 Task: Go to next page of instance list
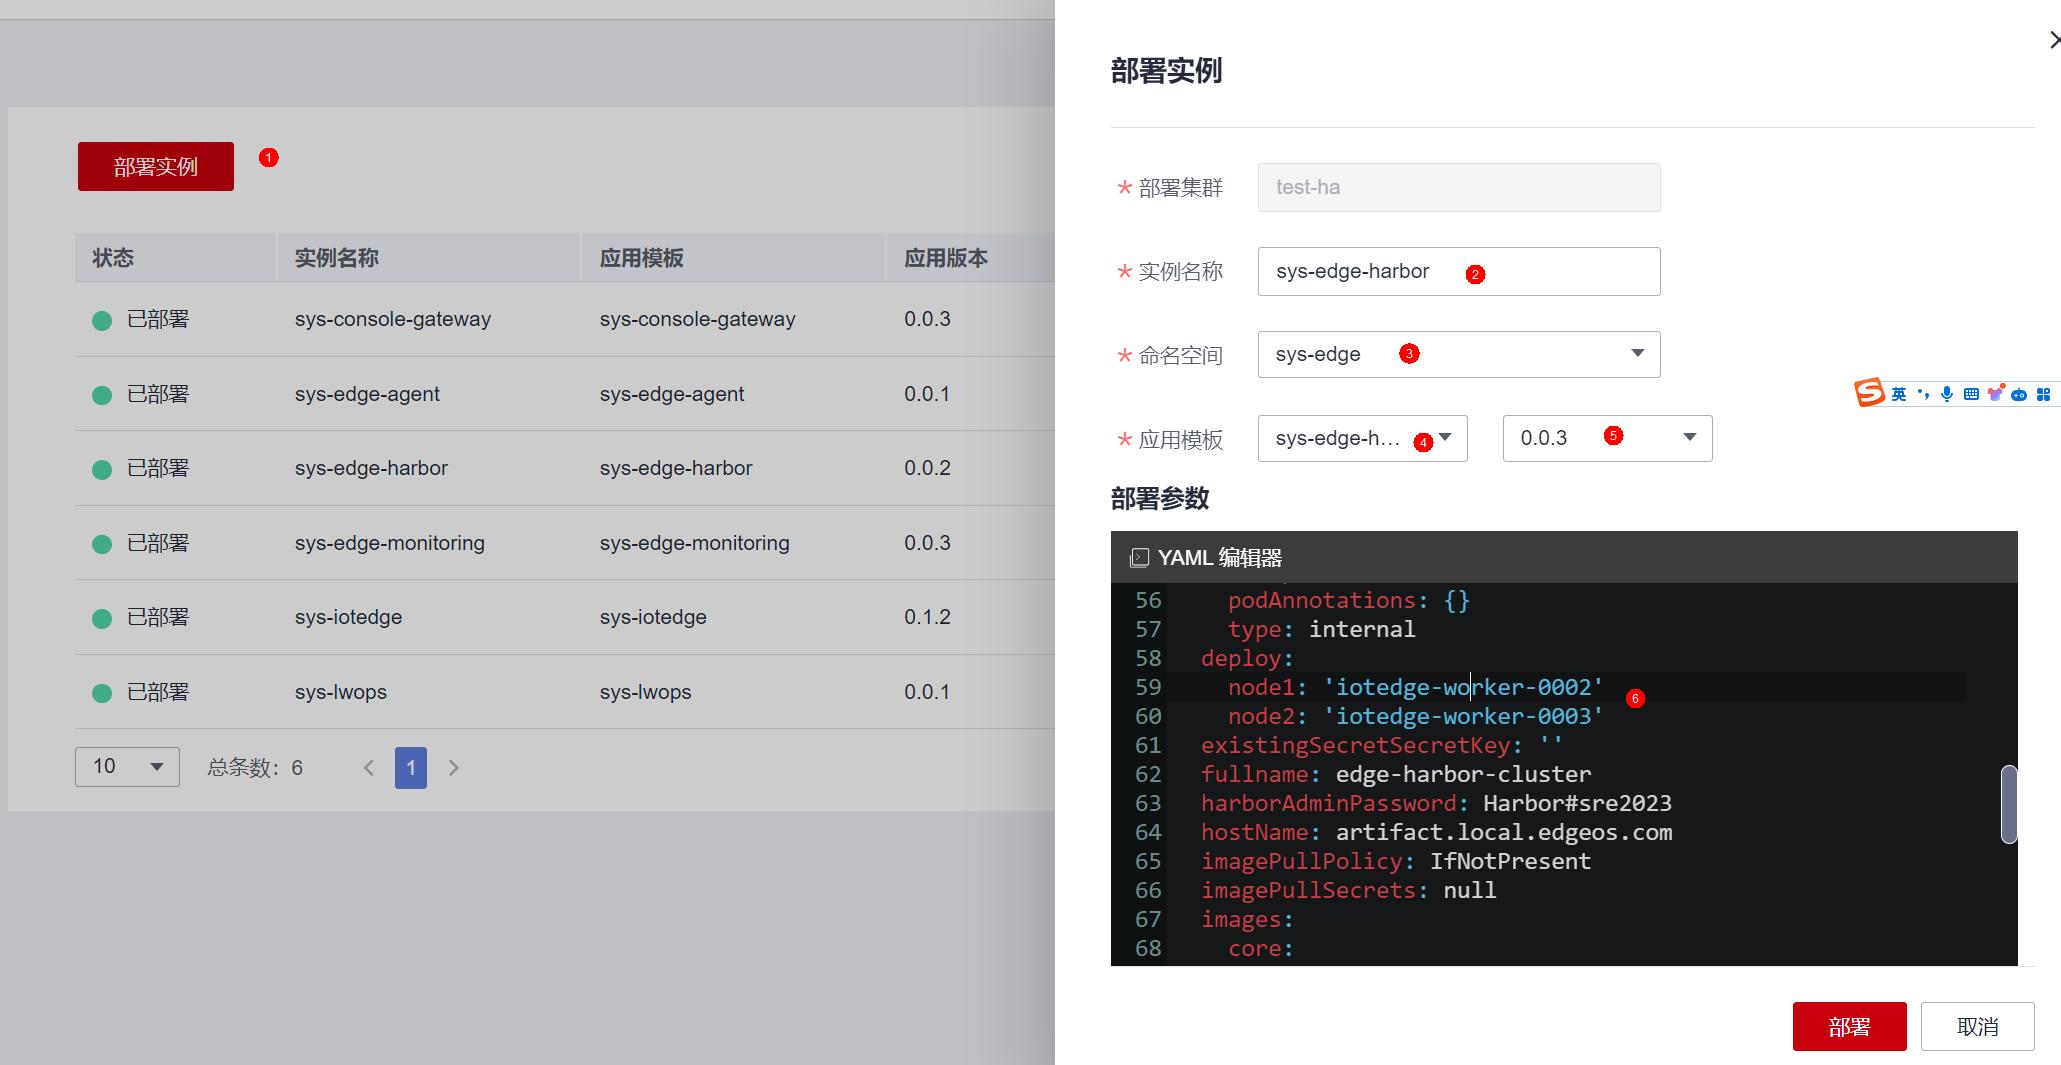454,768
